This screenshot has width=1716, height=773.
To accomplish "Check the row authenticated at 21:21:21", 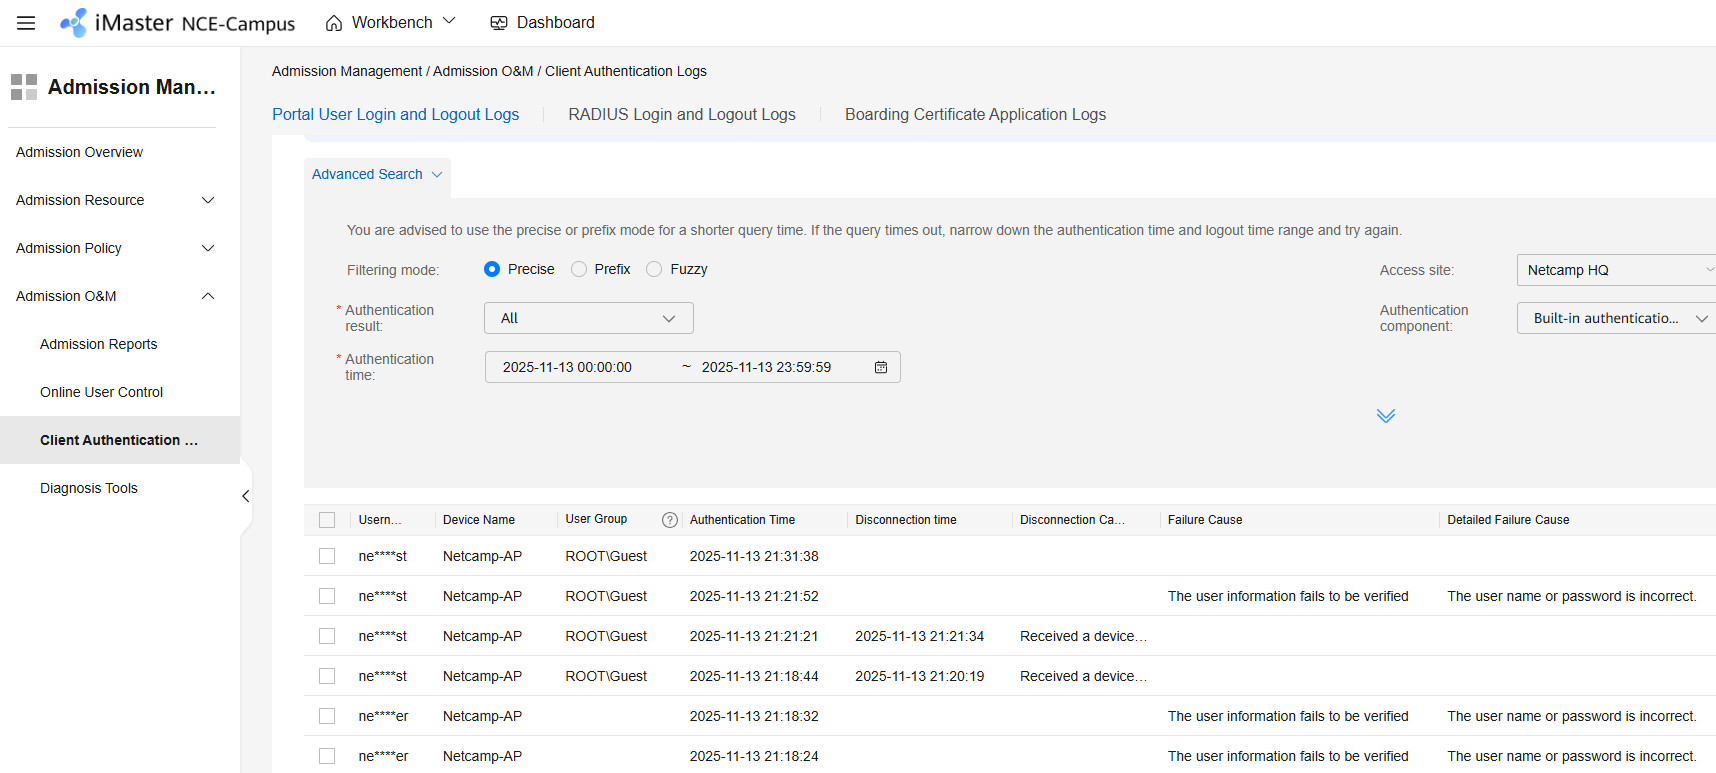I will [x=327, y=636].
